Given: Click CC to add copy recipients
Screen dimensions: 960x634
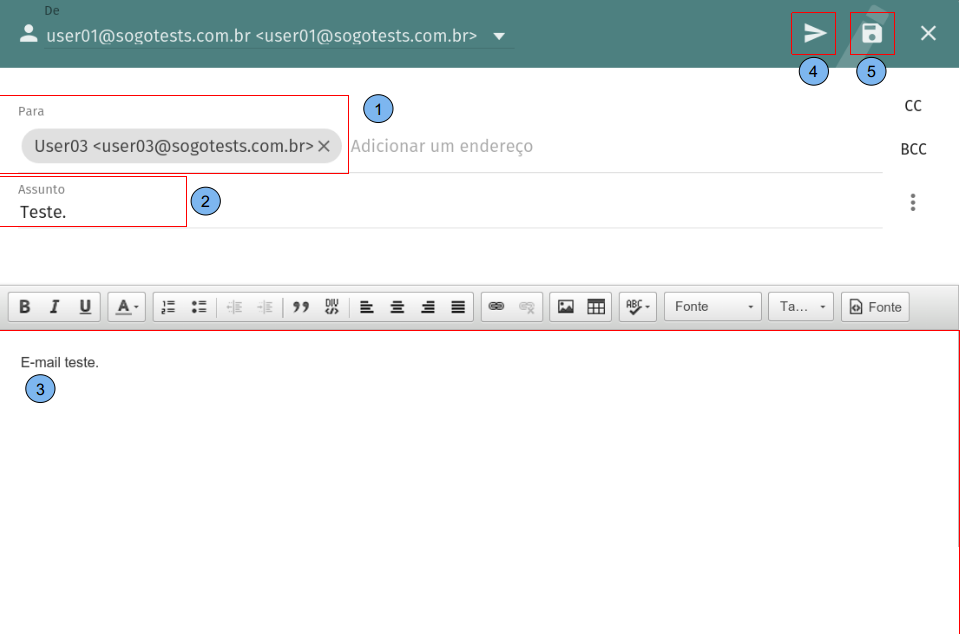Looking at the screenshot, I should [912, 106].
